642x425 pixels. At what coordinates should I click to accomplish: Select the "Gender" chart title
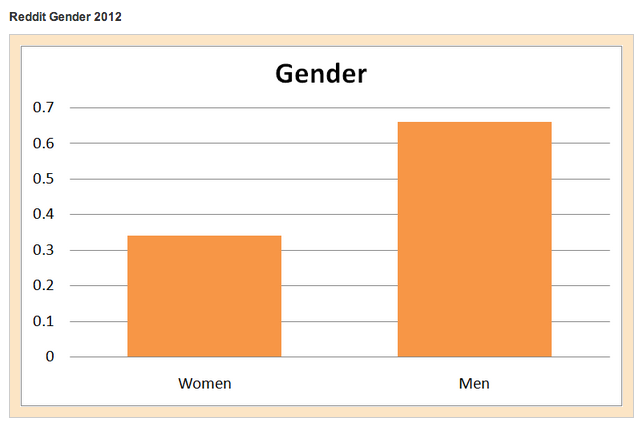(x=321, y=73)
